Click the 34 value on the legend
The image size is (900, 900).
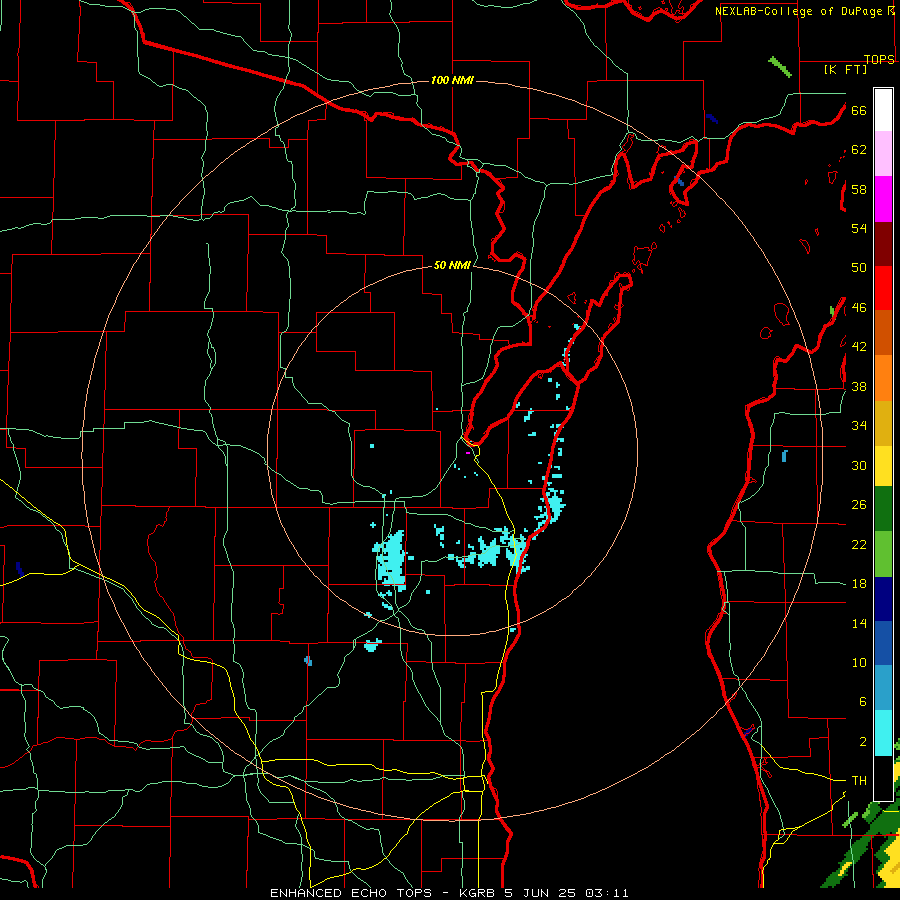859,426
